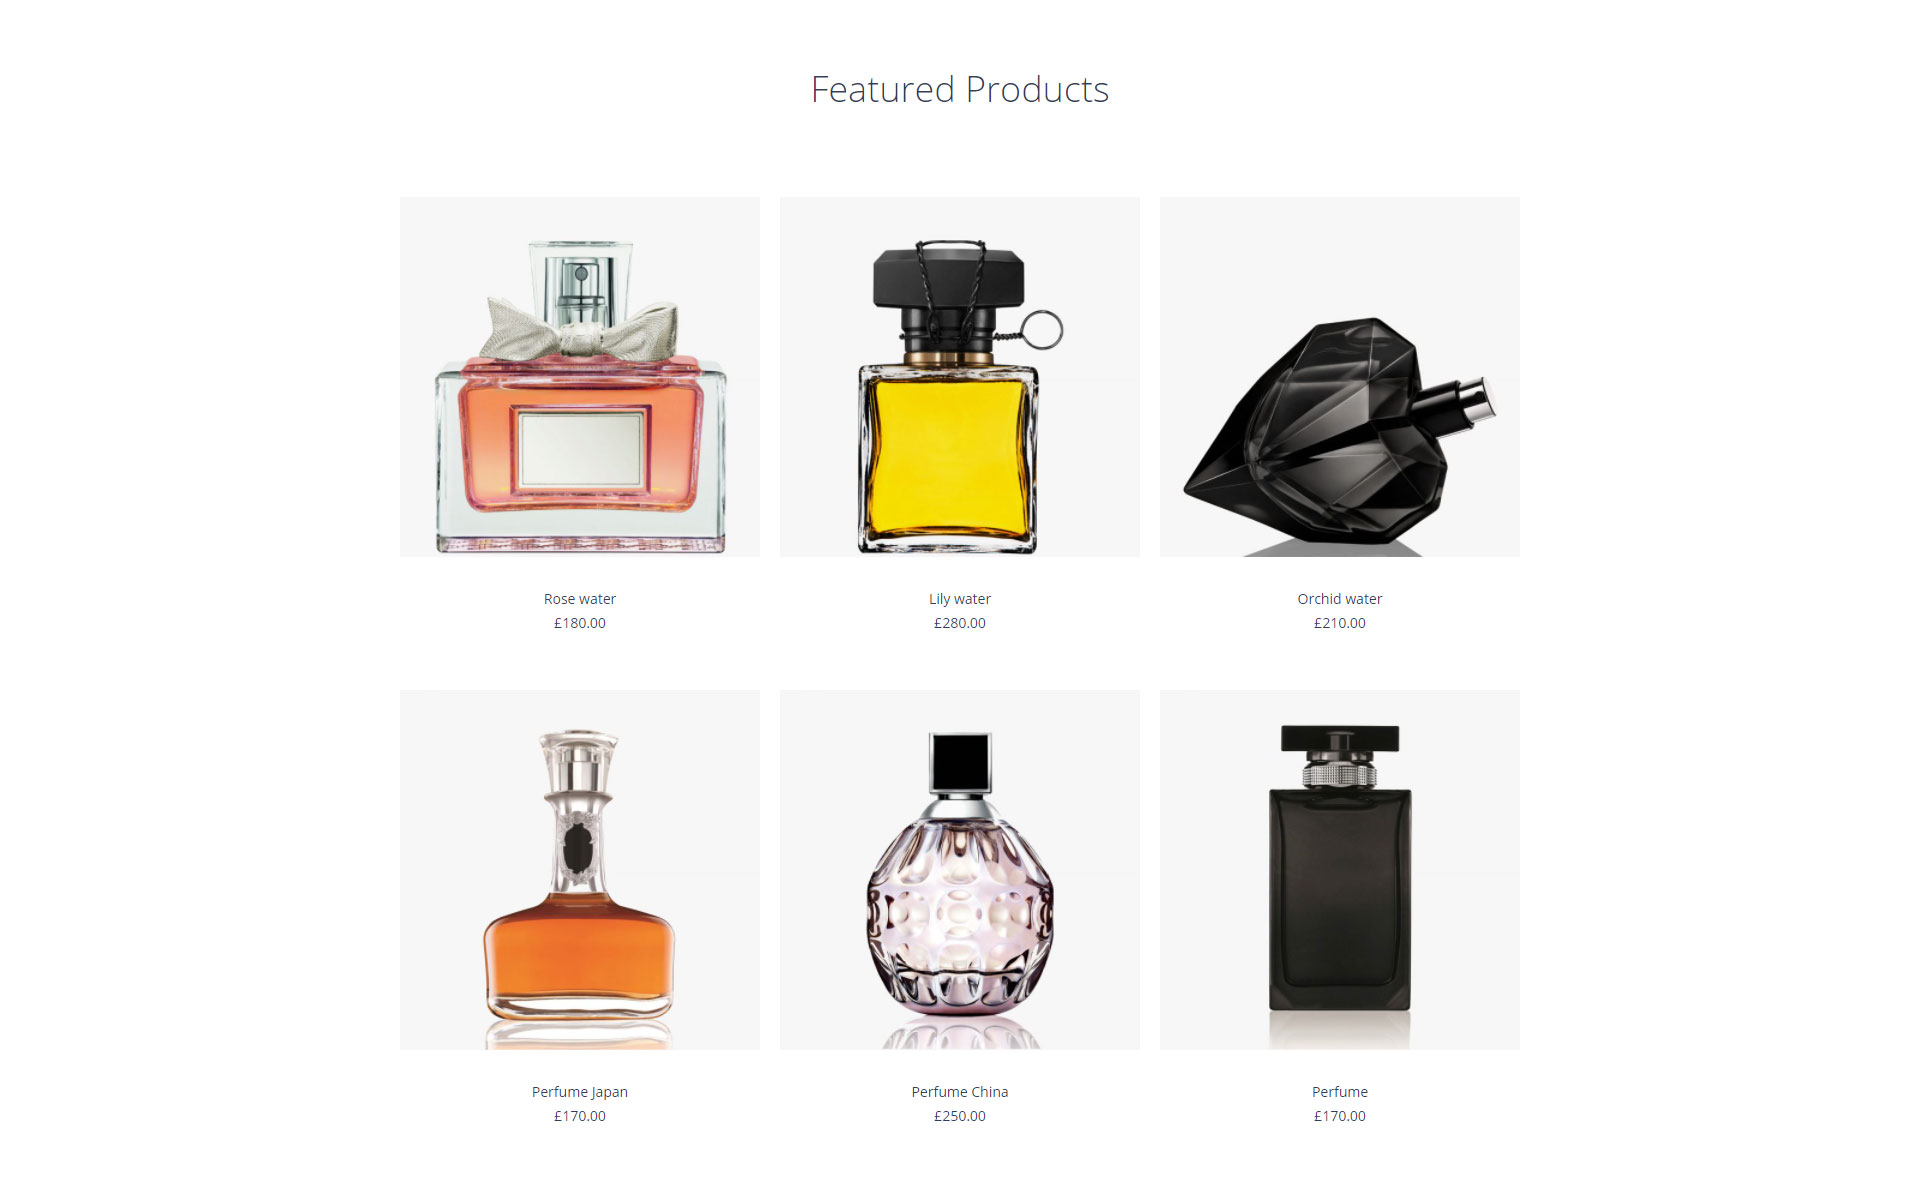
Task: Open the Rose water product image
Action: tap(580, 376)
